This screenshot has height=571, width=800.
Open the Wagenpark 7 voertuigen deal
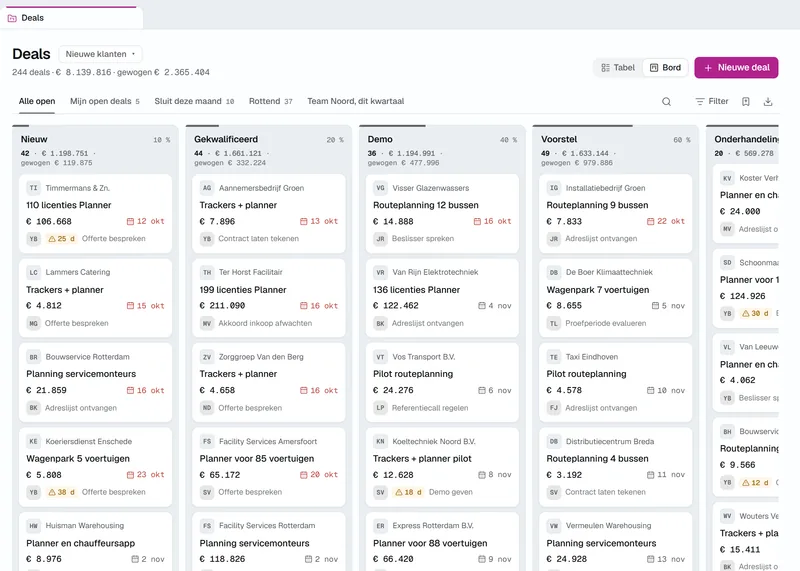(597, 290)
